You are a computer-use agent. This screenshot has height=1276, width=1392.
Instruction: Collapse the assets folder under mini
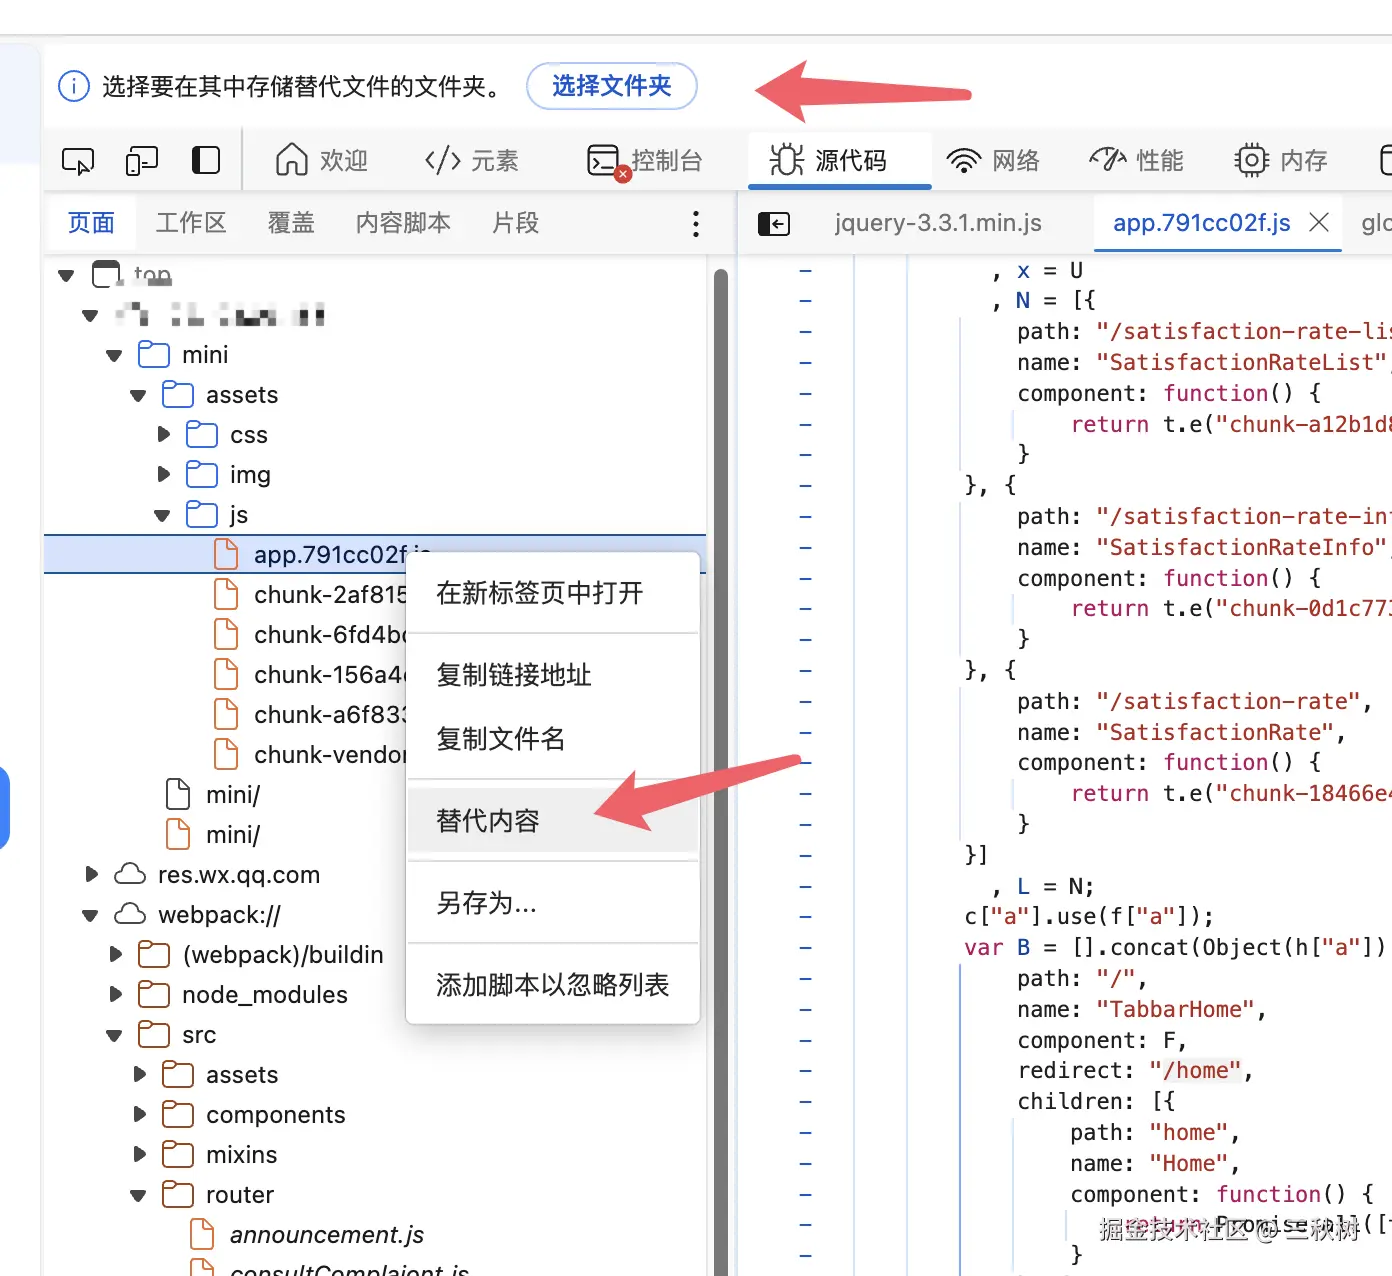tap(138, 395)
